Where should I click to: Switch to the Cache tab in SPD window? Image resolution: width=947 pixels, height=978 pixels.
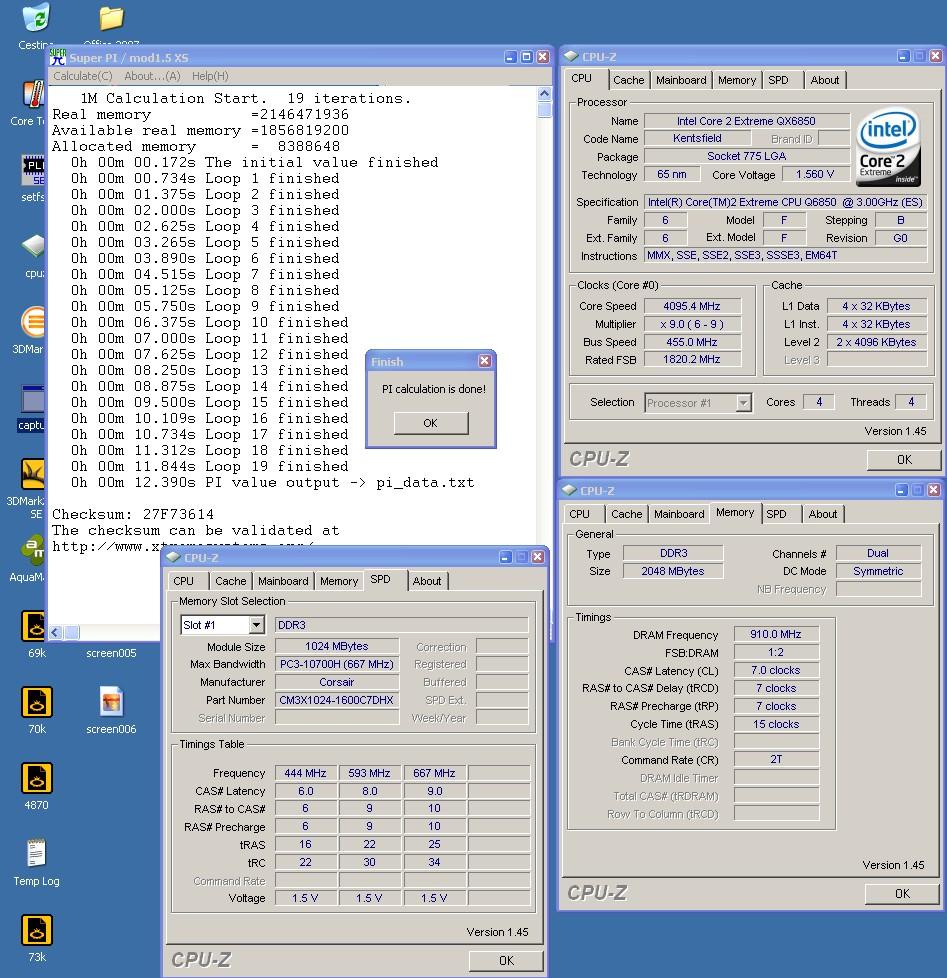click(230, 581)
